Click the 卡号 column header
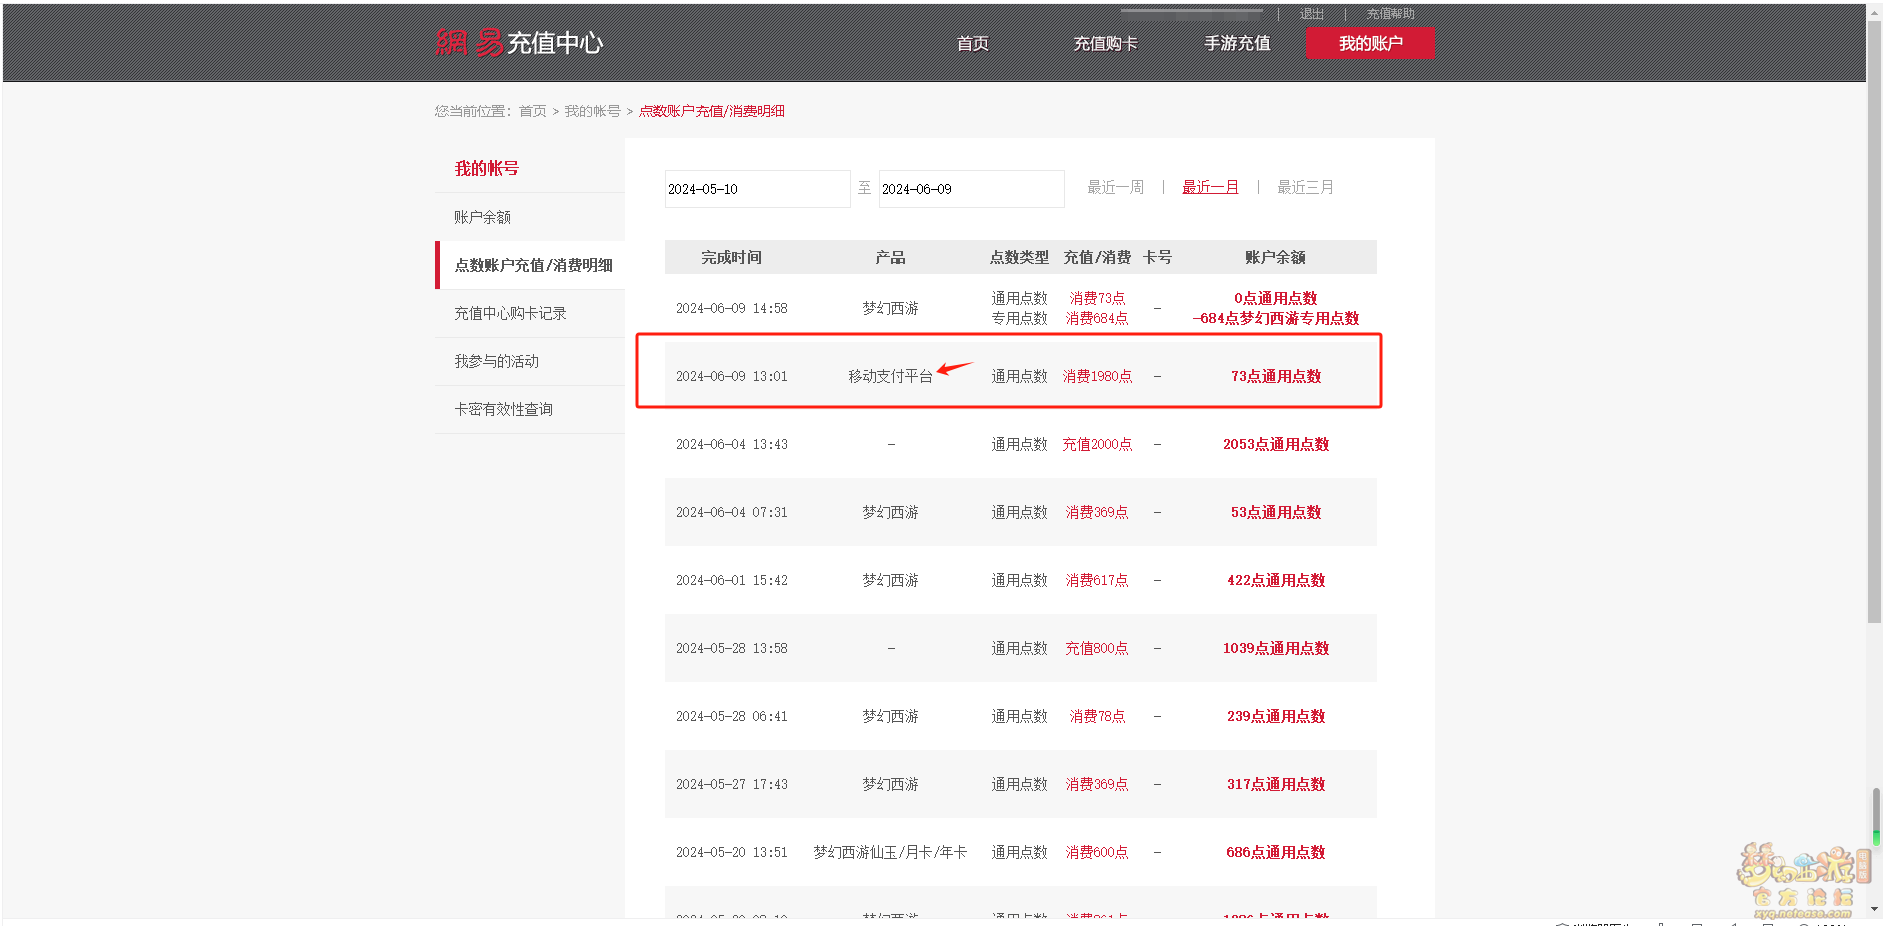 click(1157, 257)
